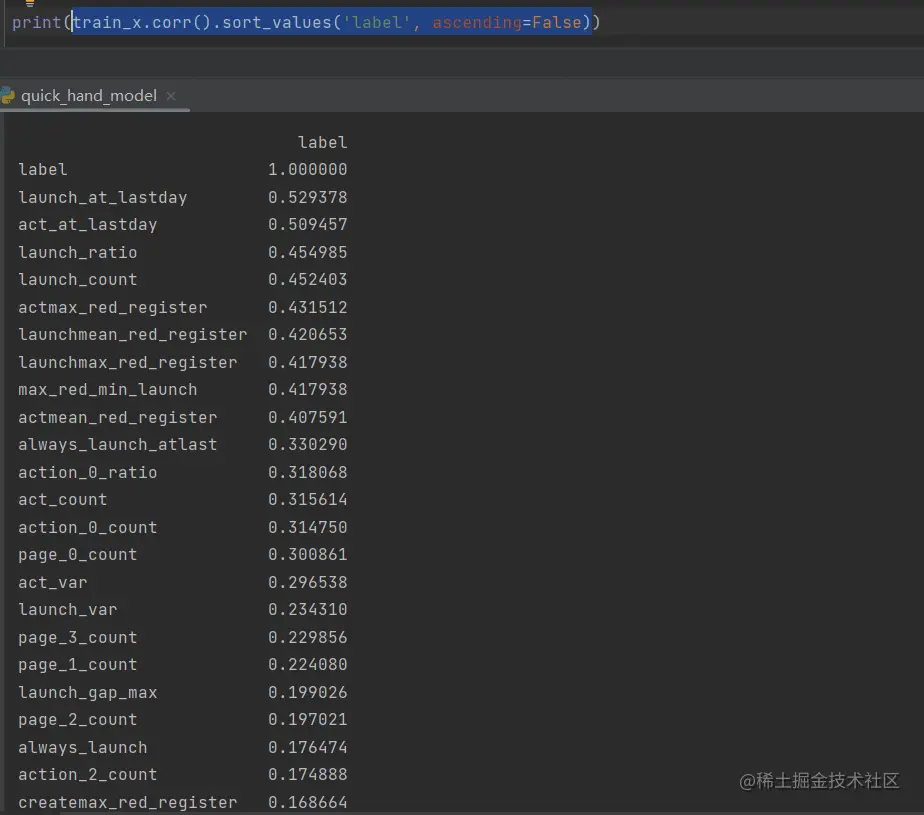Click the action_0_count row name

coord(88,527)
